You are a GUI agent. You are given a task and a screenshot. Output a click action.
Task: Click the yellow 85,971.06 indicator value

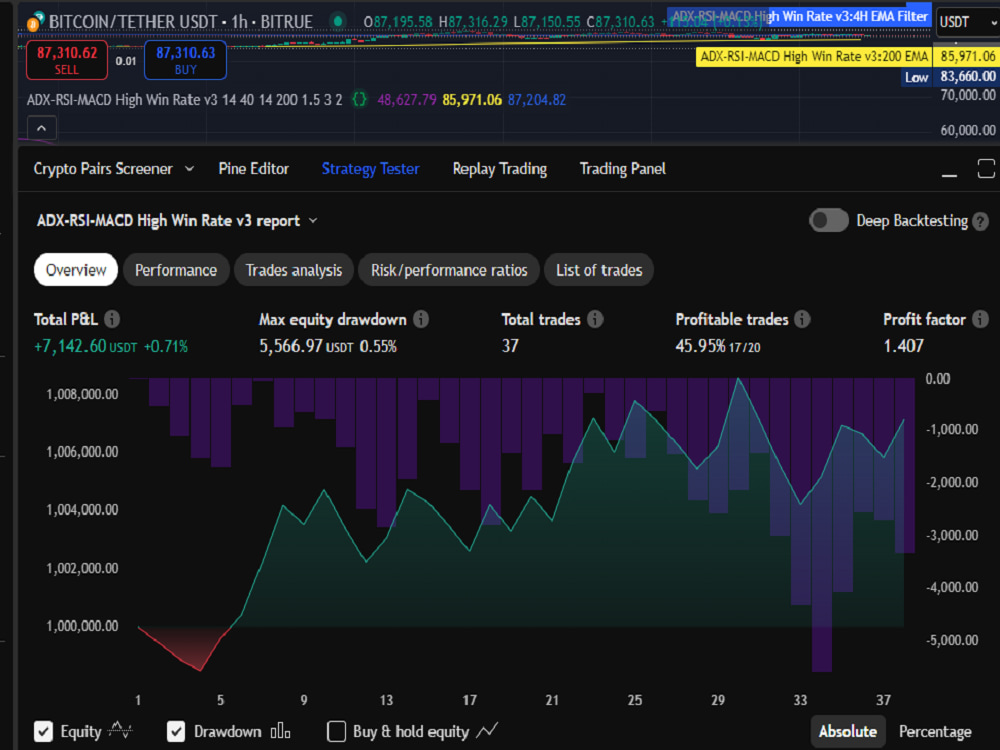[x=472, y=99]
